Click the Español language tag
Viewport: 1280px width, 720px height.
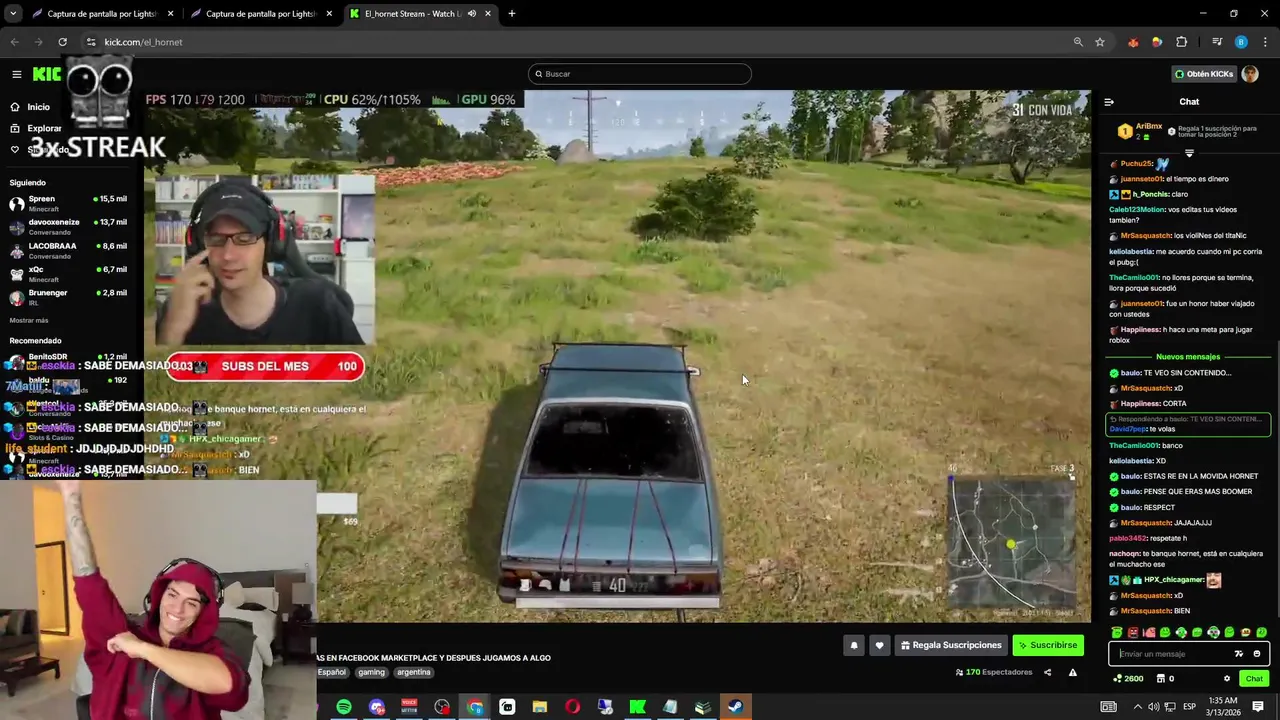click(x=331, y=672)
